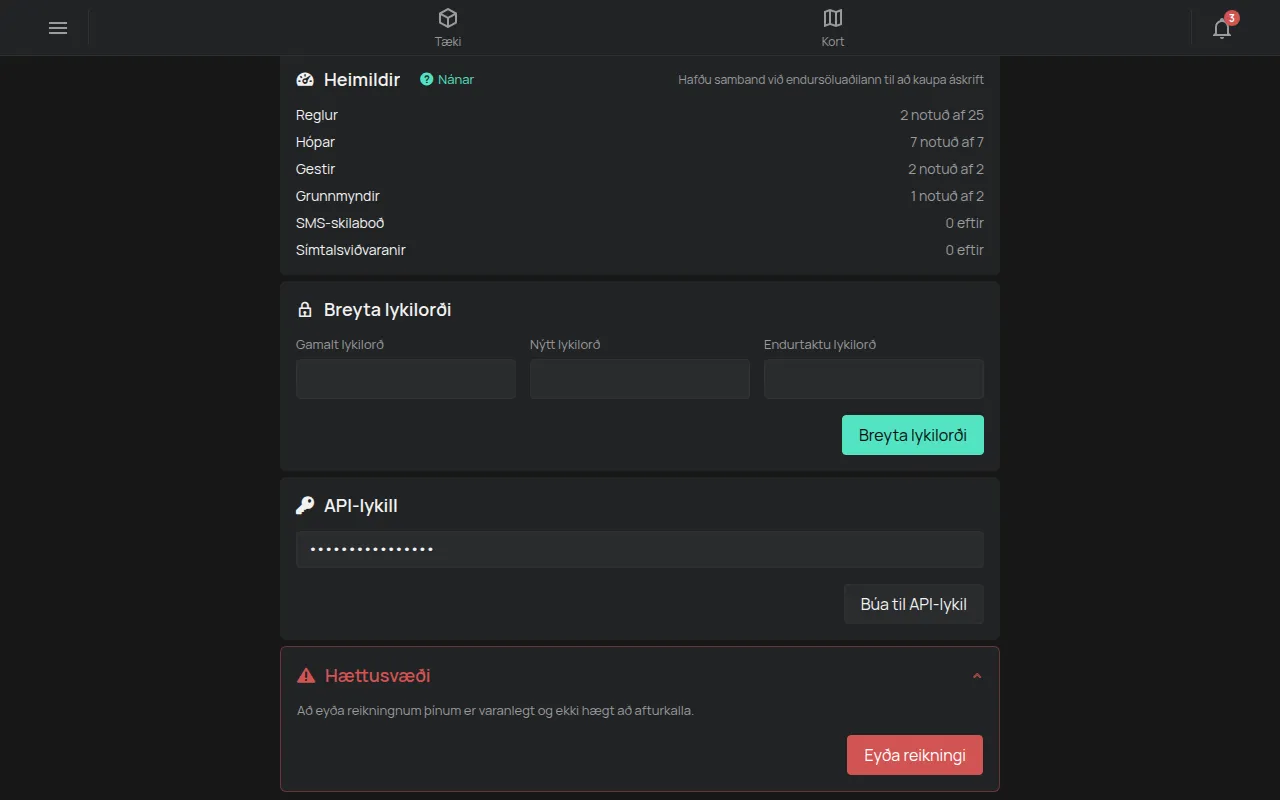Click the red Eyða reikningi button
Screen dimensions: 1280x800
point(915,755)
